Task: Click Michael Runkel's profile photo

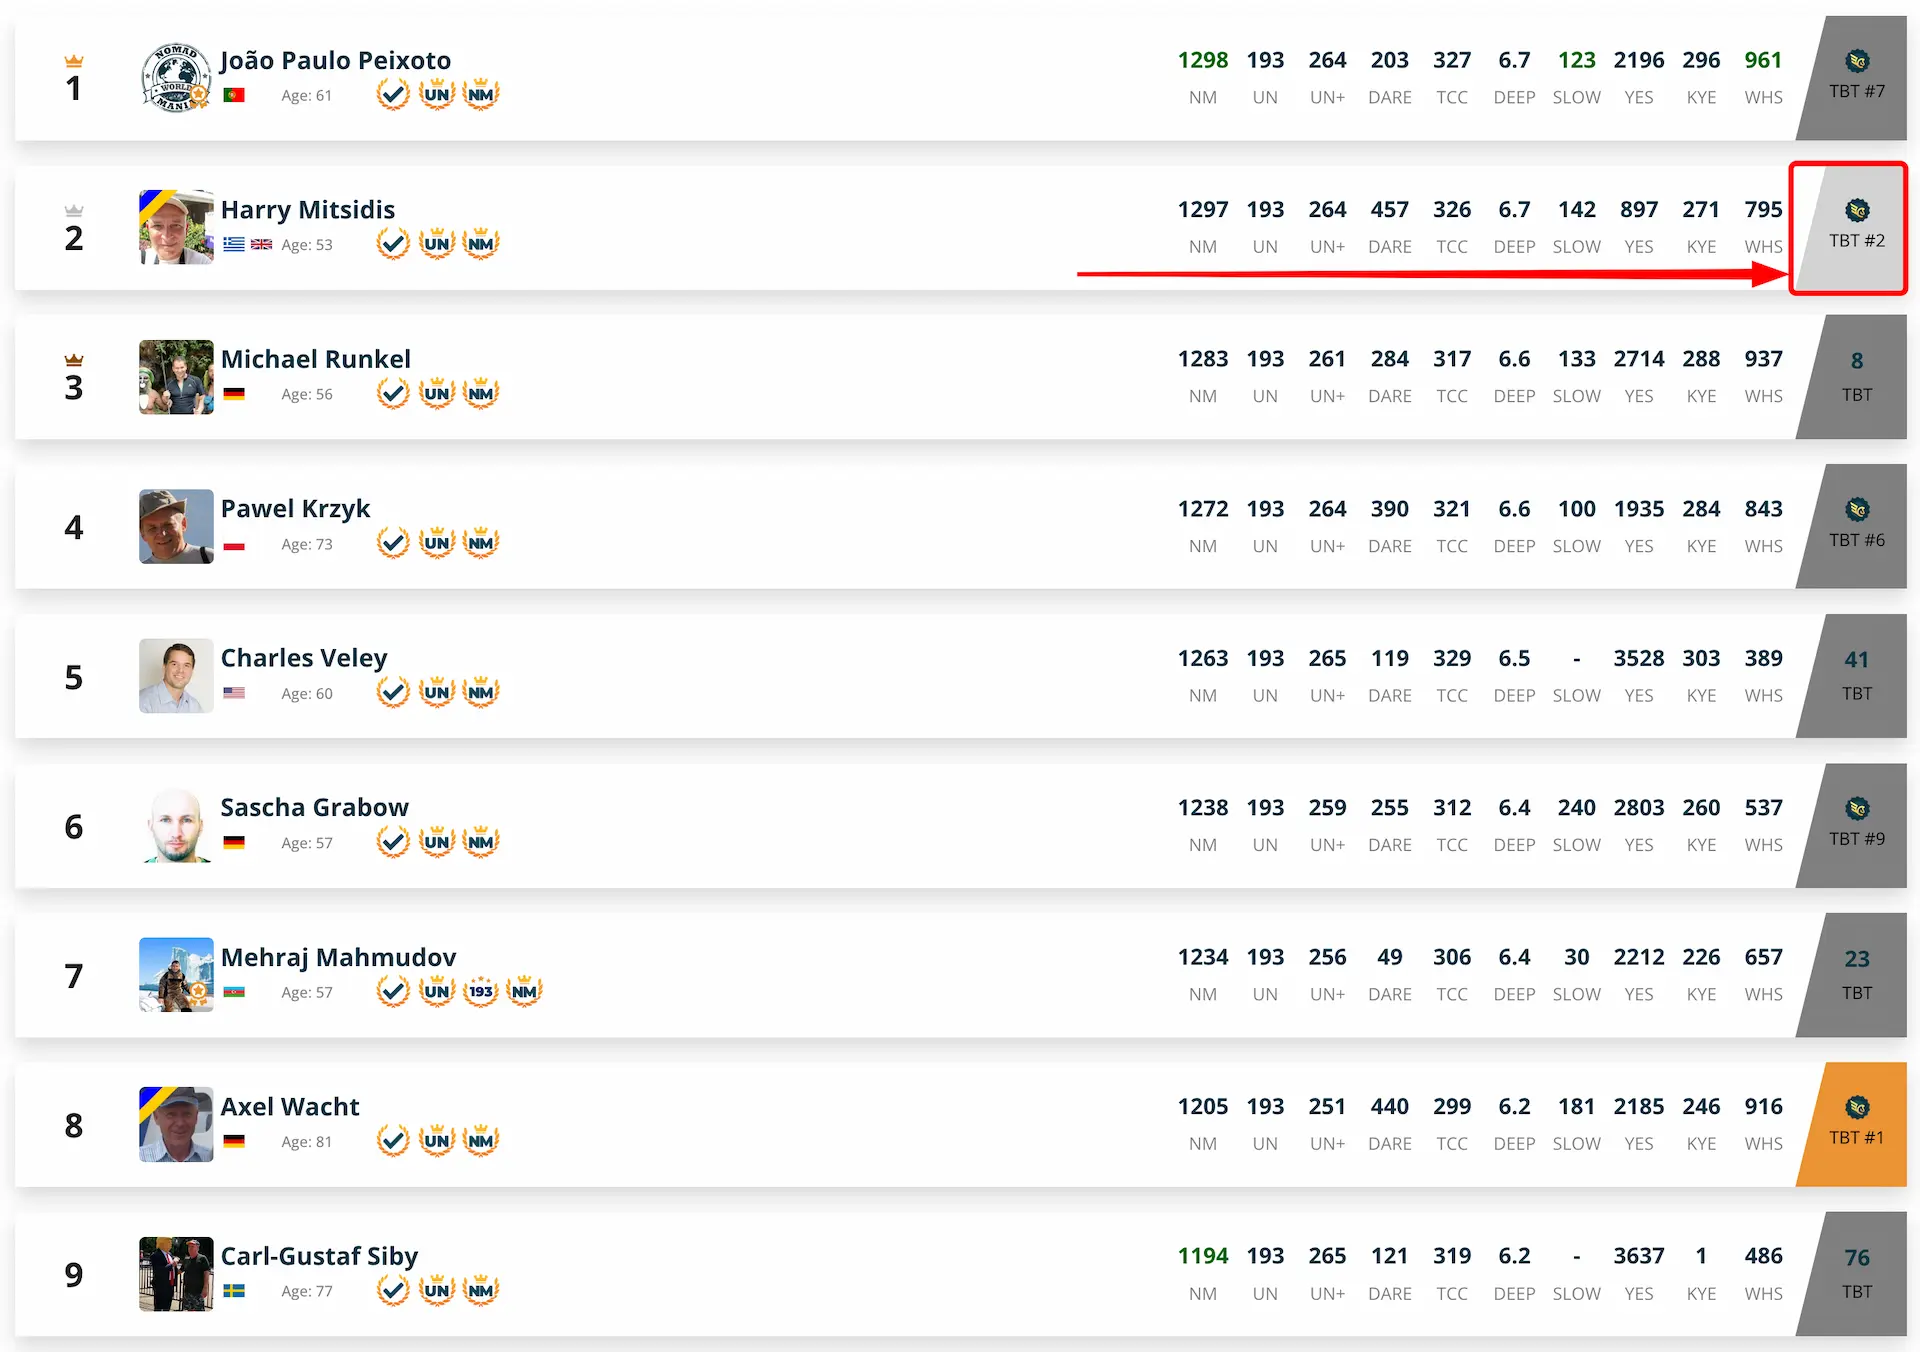Action: [176, 377]
